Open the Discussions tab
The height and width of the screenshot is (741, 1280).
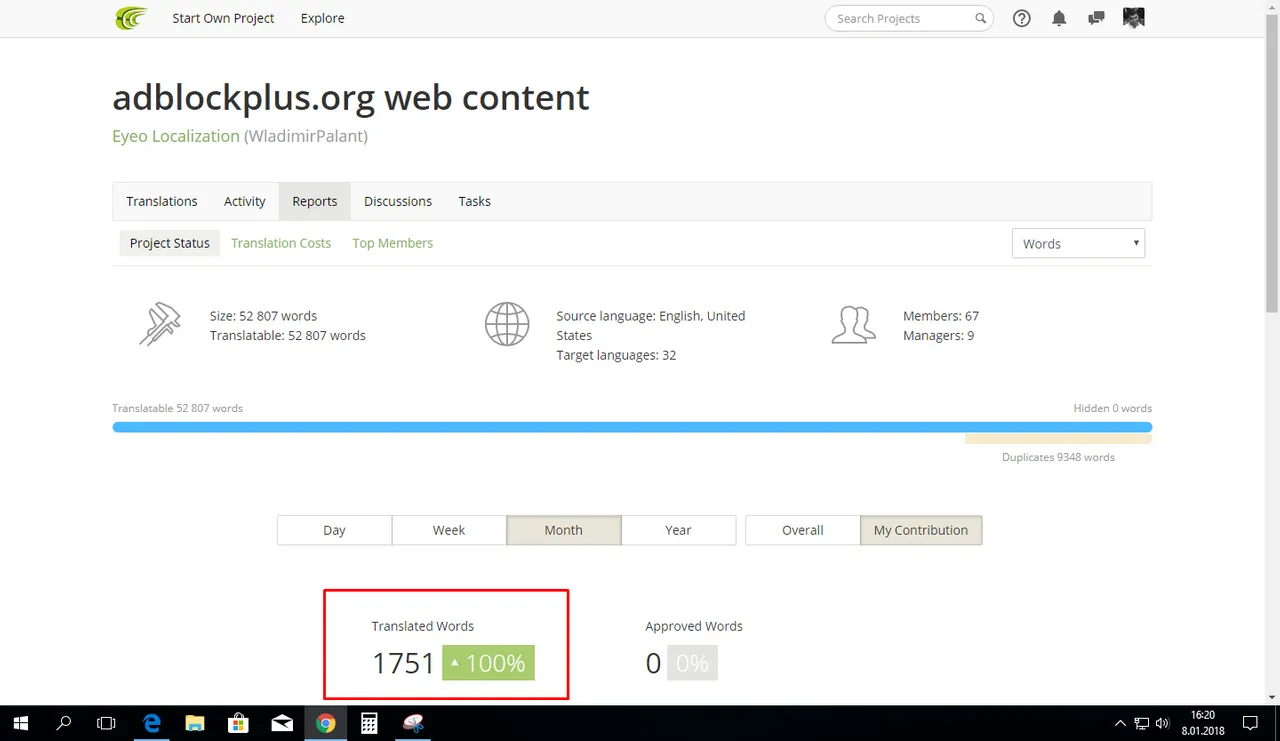398,201
